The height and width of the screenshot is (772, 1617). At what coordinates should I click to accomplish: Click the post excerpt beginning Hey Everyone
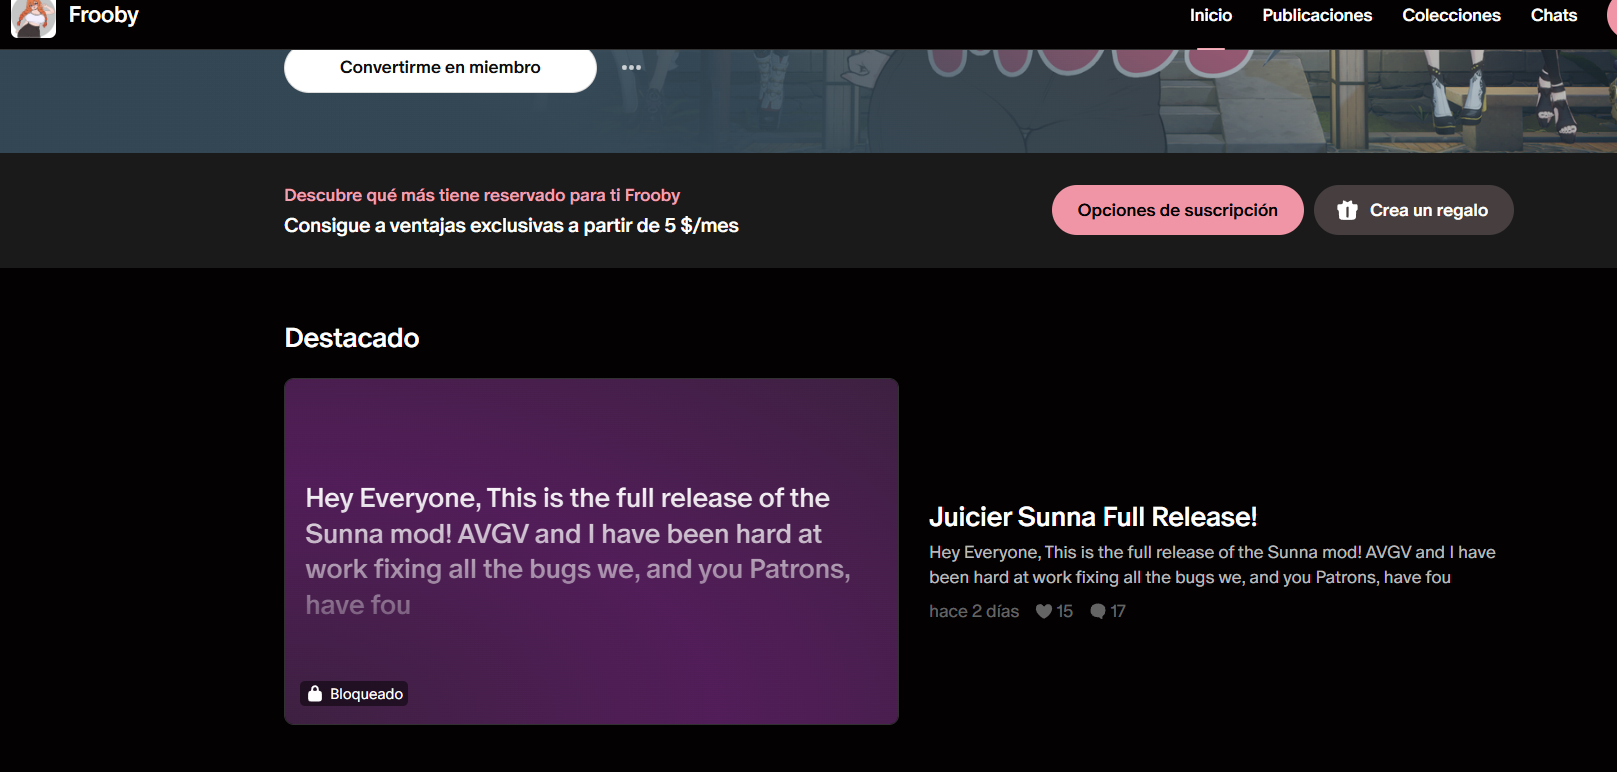[1212, 565]
